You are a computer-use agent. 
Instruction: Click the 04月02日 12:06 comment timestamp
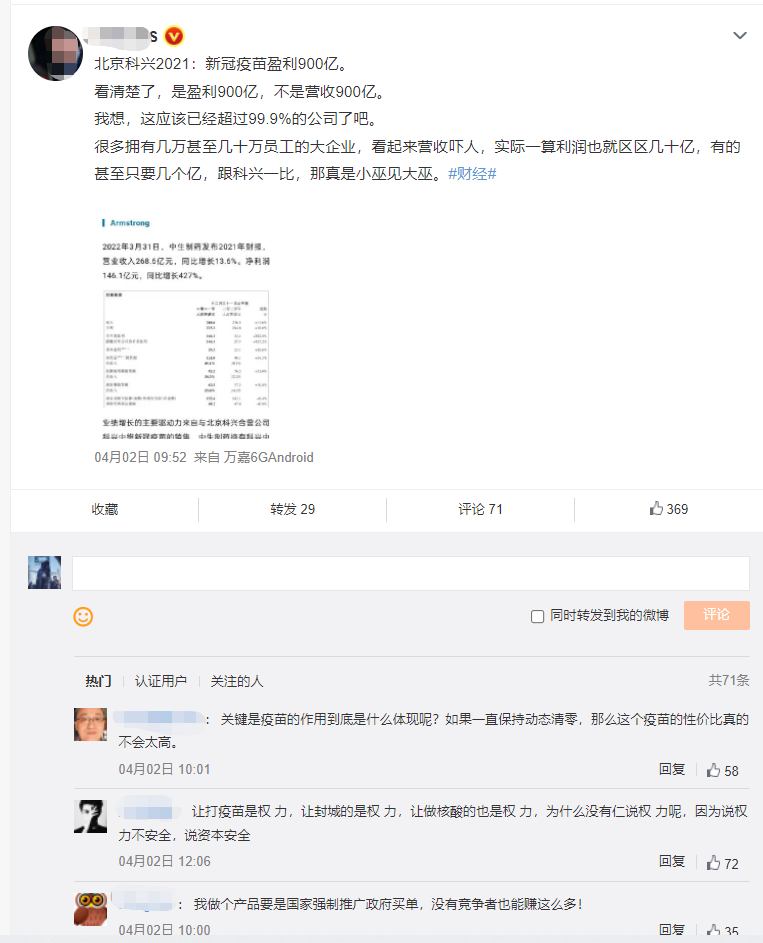coord(164,861)
